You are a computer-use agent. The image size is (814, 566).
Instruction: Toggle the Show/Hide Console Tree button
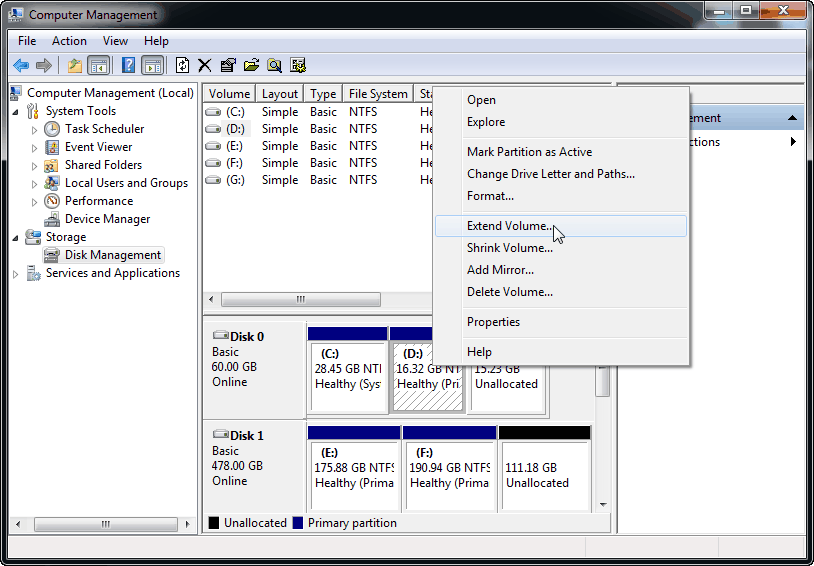pos(99,66)
